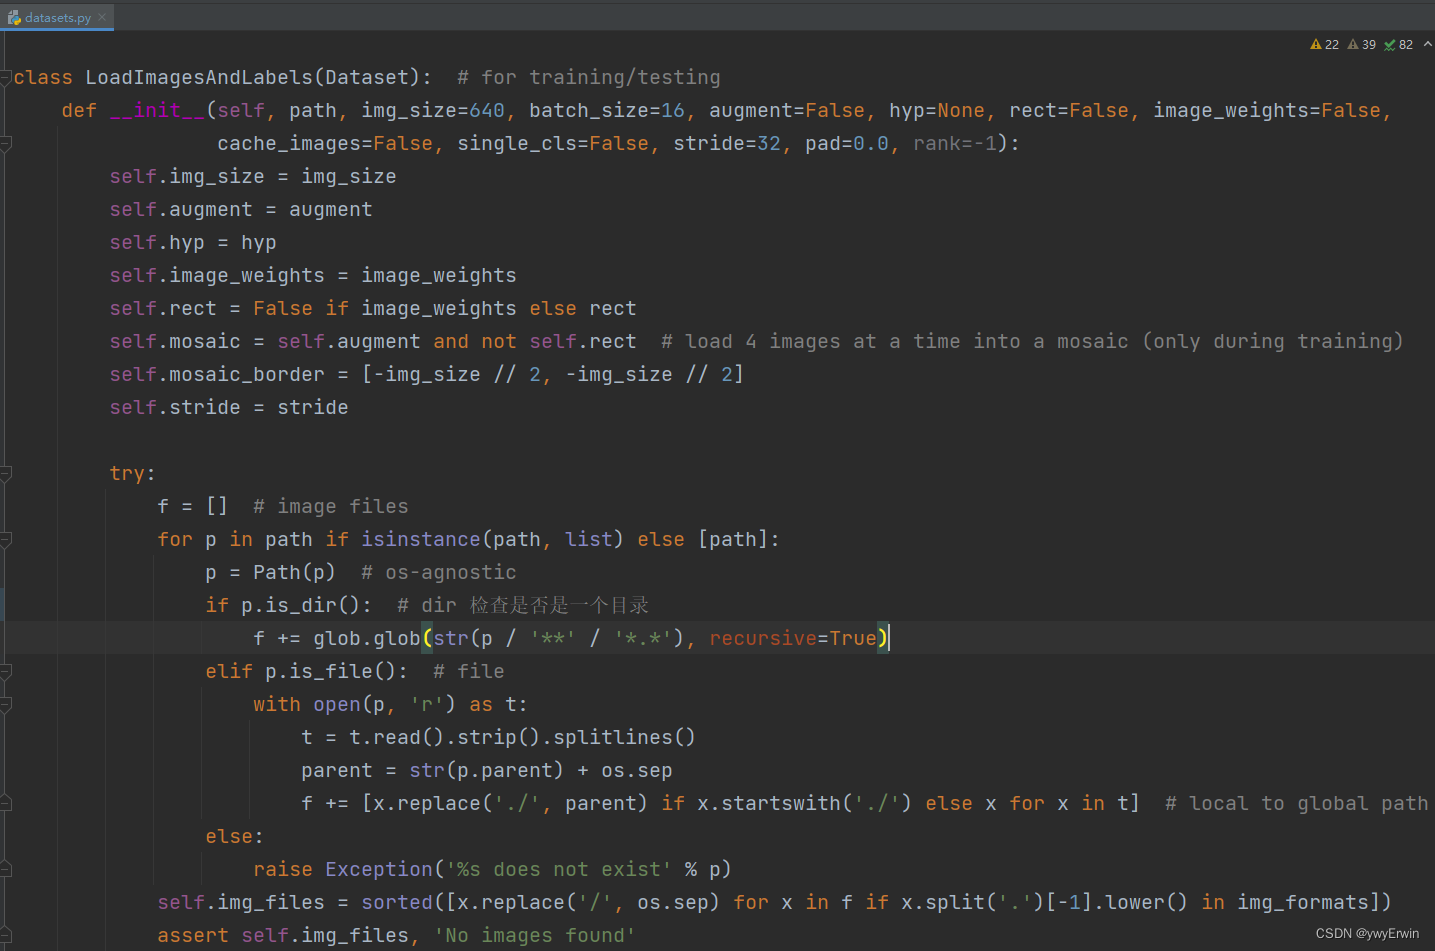Screen dimensions: 1435x951
Task: Click the Chinese '# dir' comment
Action: pos(523,606)
